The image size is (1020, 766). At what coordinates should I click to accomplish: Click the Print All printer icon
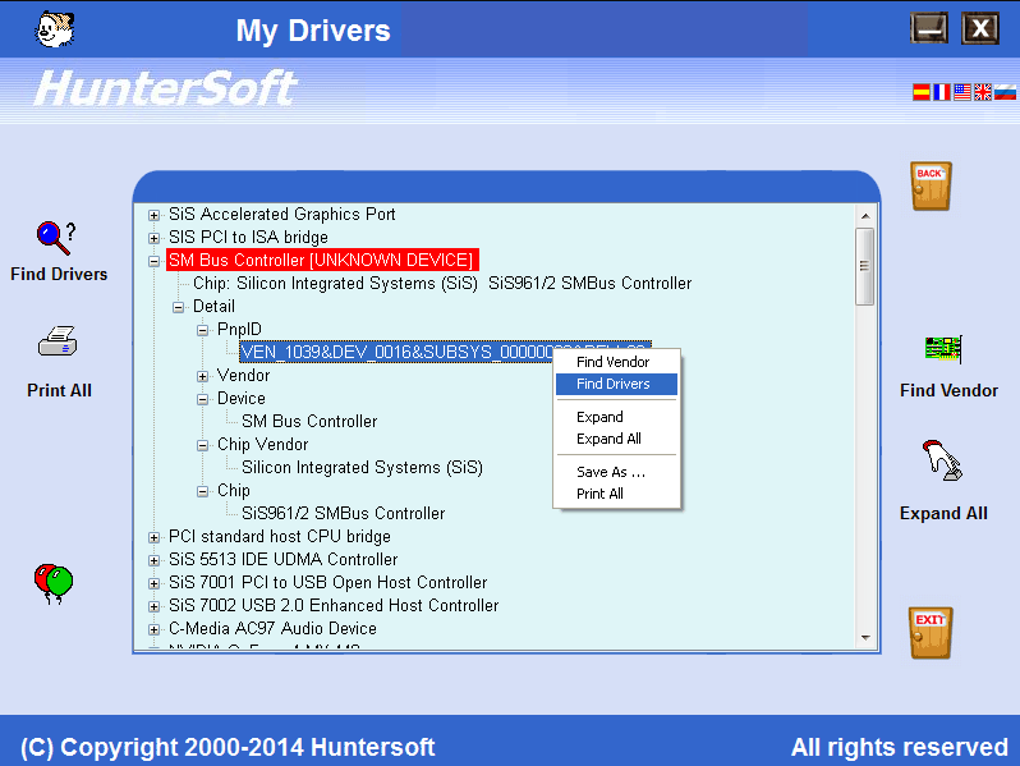[58, 341]
